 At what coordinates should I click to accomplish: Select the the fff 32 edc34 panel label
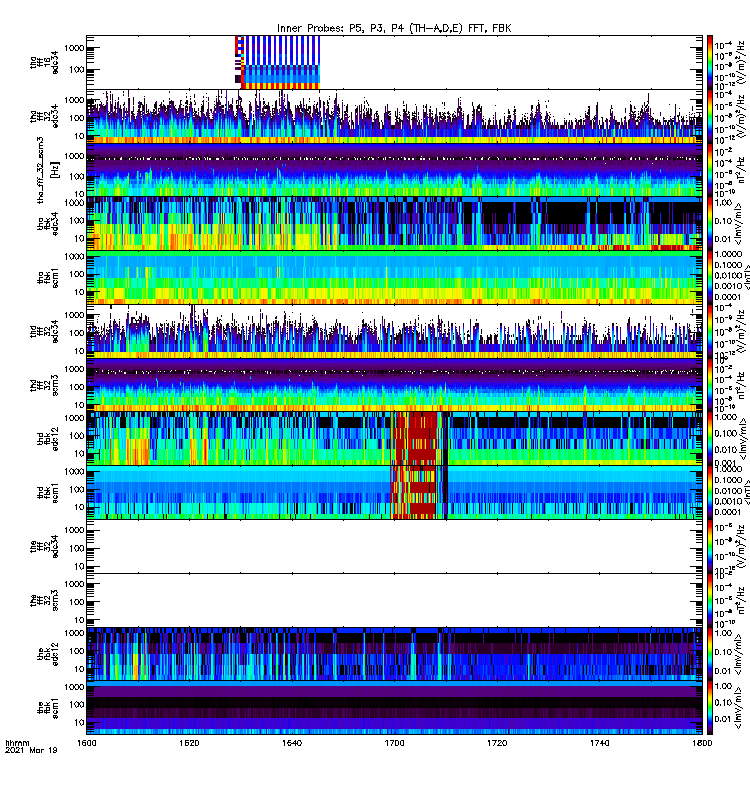(44, 546)
